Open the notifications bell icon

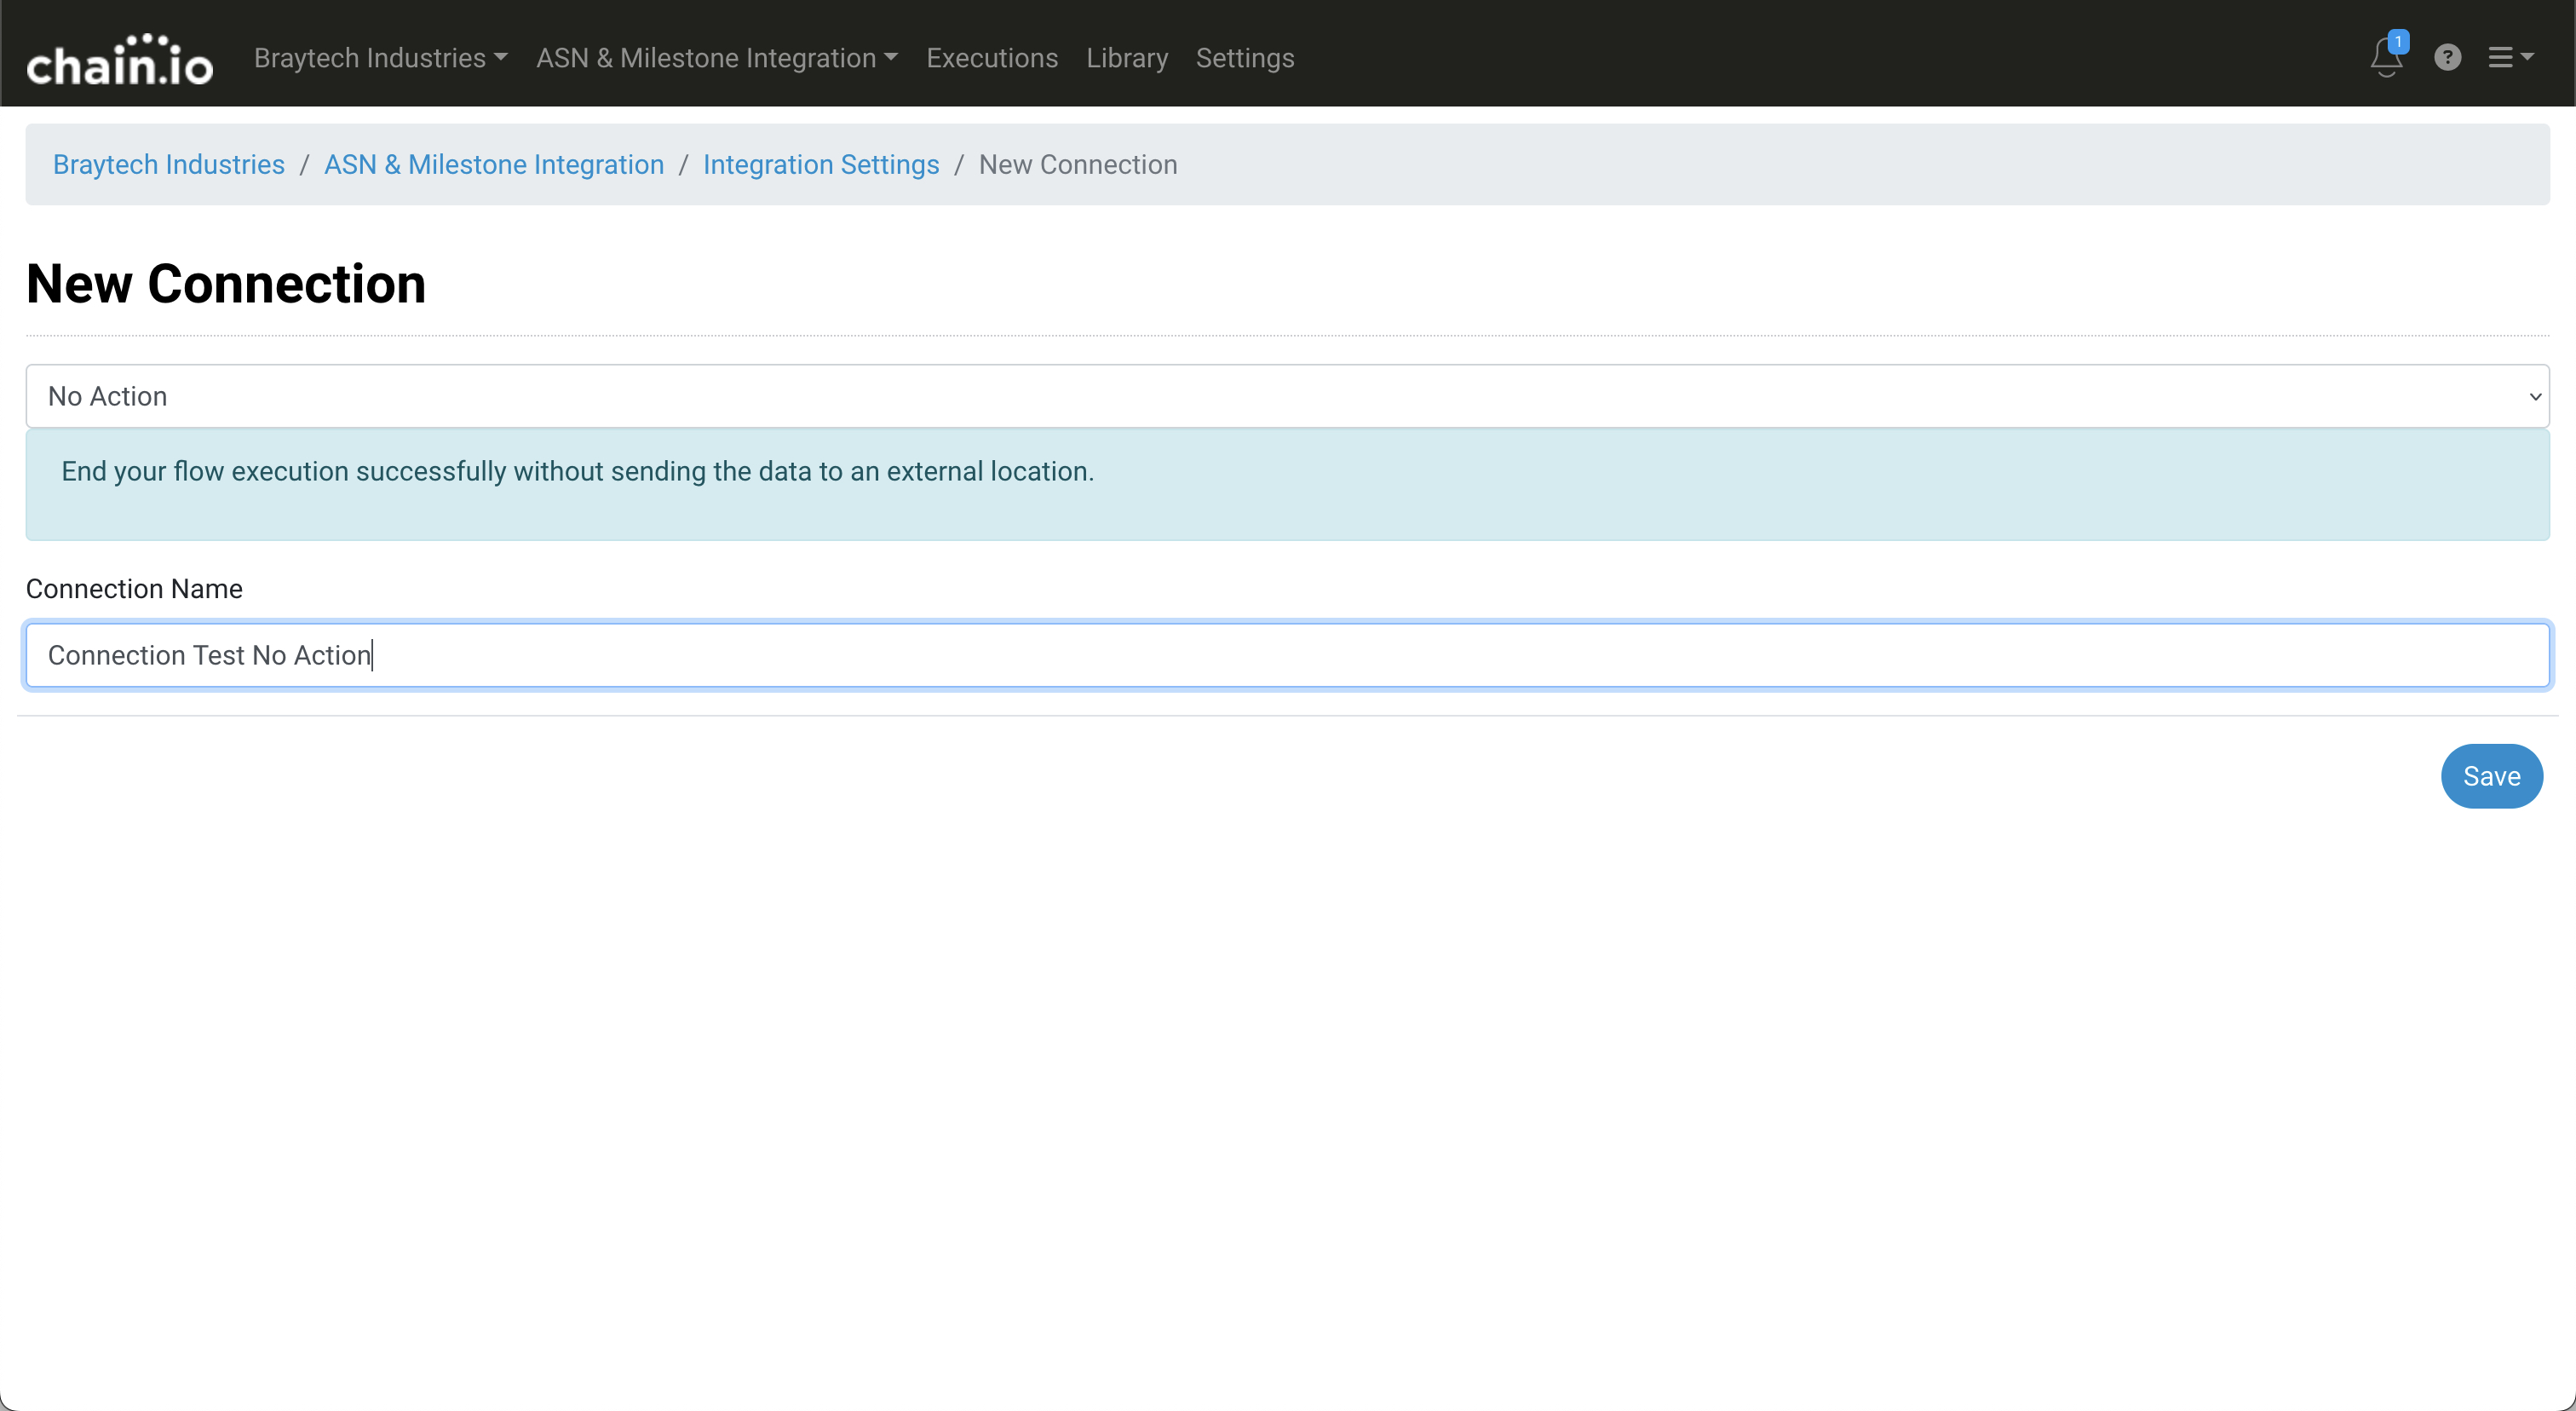[x=2385, y=60]
